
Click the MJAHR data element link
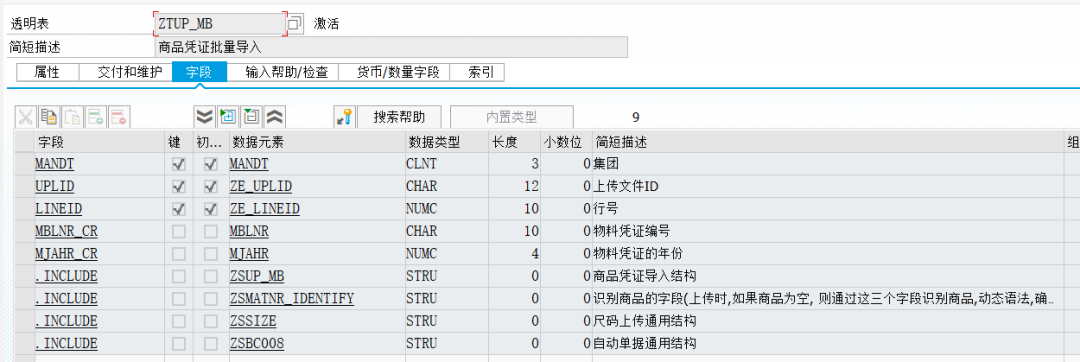coord(250,254)
